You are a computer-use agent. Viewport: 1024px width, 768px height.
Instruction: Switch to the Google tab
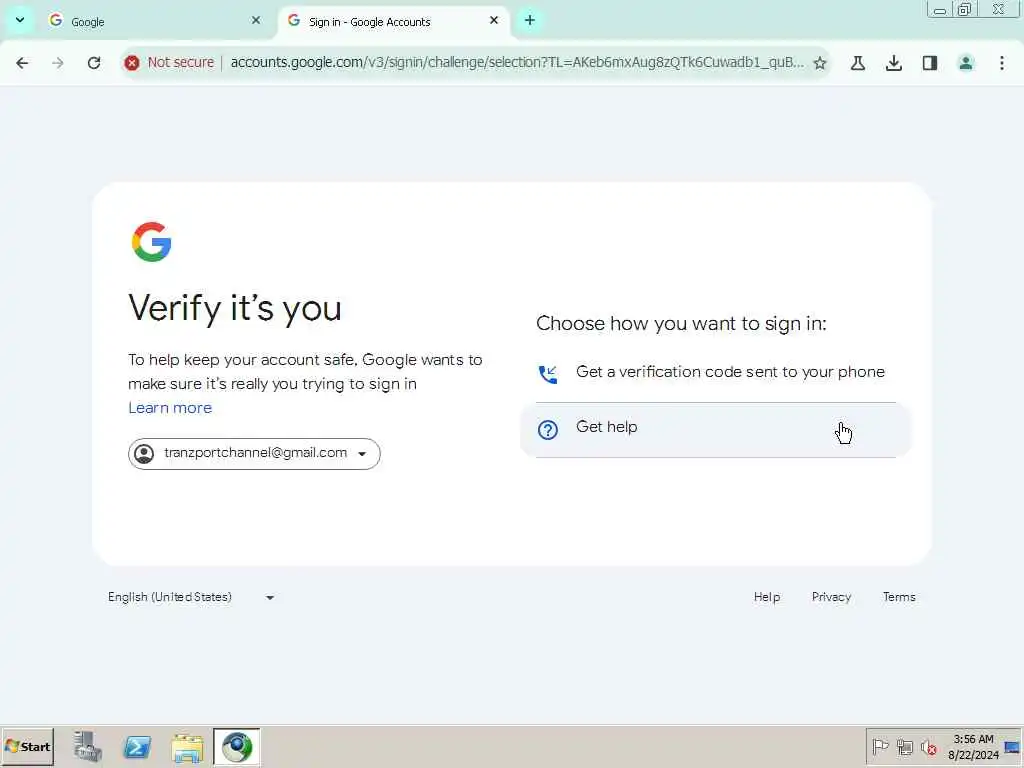155,22
